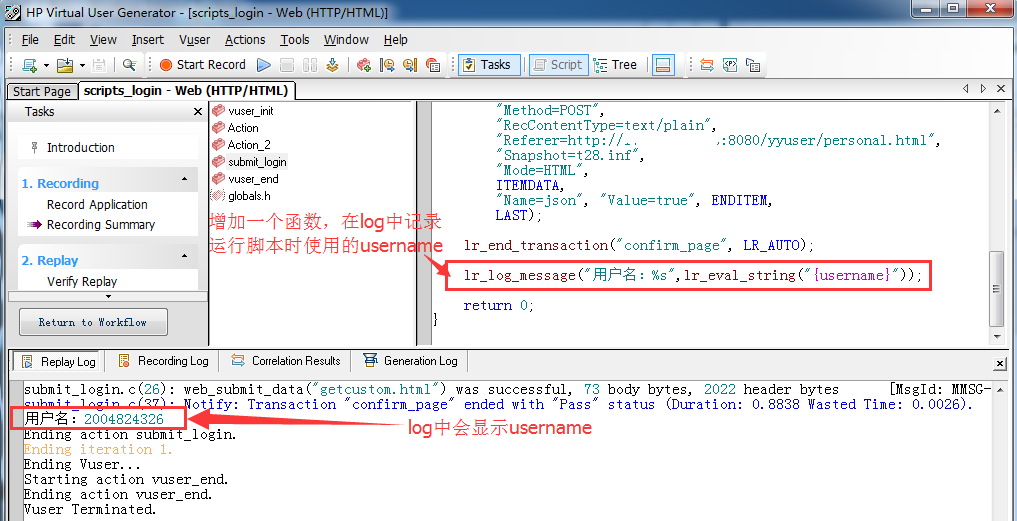Open Verify Replay task

pyautogui.click(x=82, y=282)
